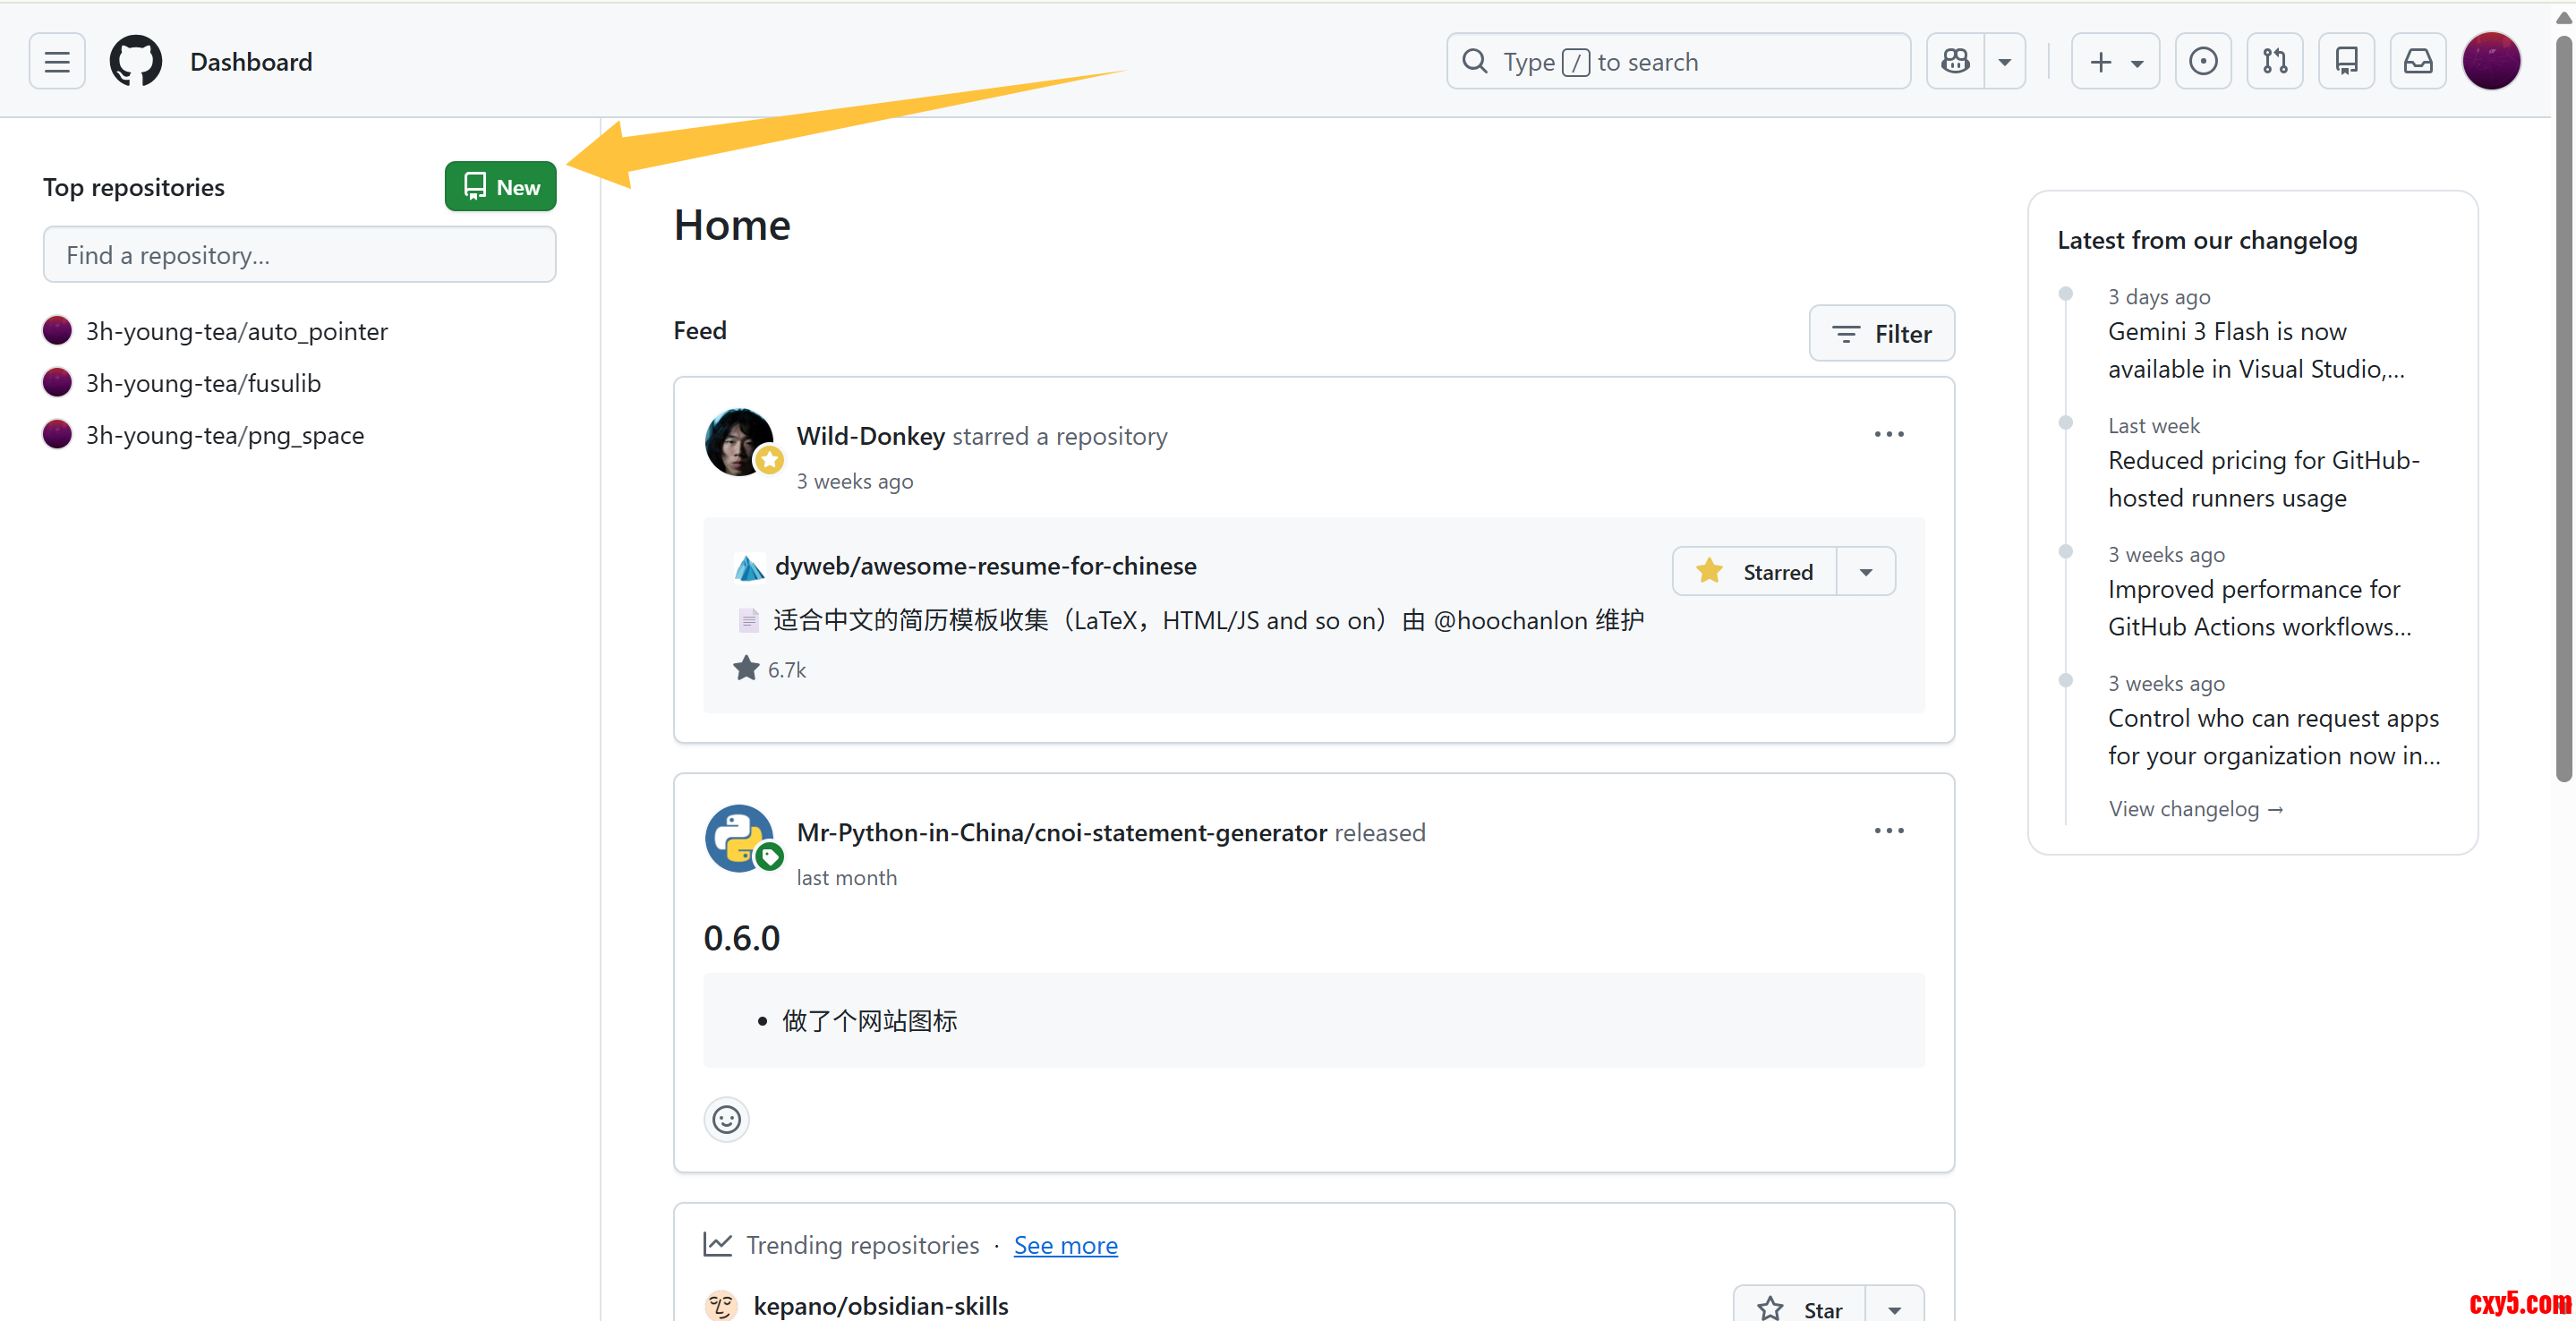Open the Repositories icon in header

coord(2346,62)
